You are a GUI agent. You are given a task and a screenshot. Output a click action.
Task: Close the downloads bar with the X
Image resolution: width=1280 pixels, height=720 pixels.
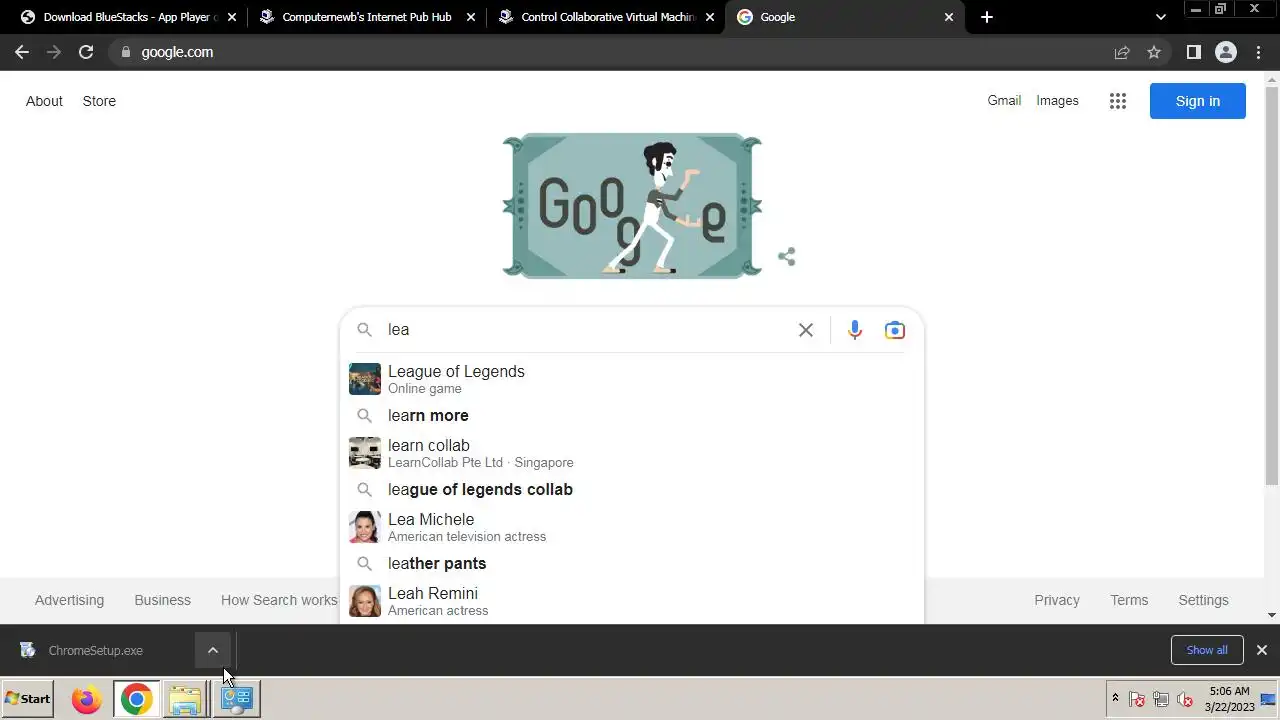point(1262,650)
